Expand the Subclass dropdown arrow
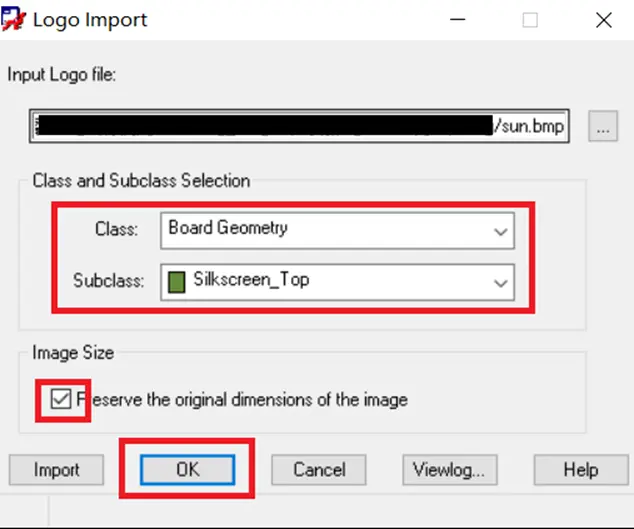 501,283
